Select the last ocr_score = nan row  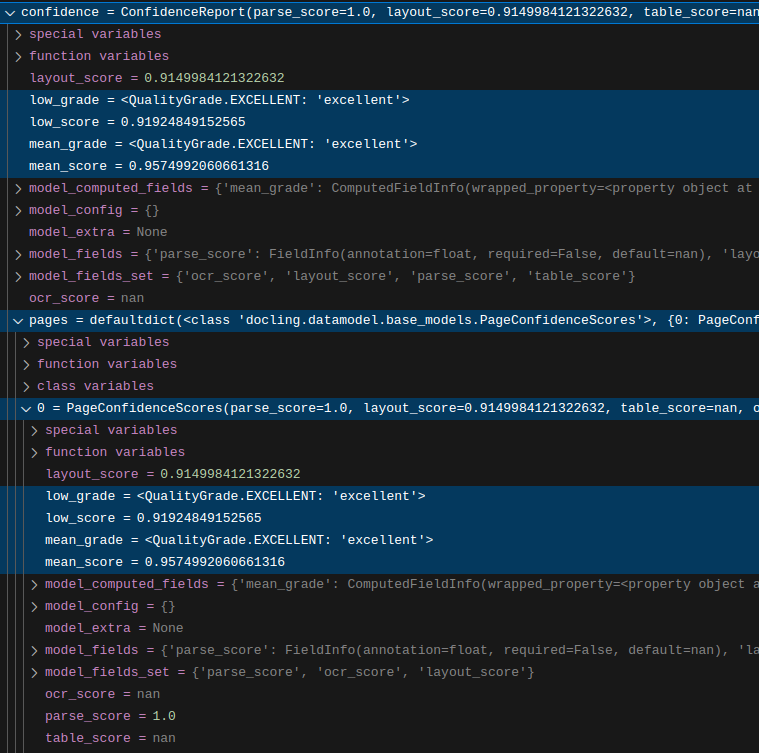pyautogui.click(x=102, y=694)
